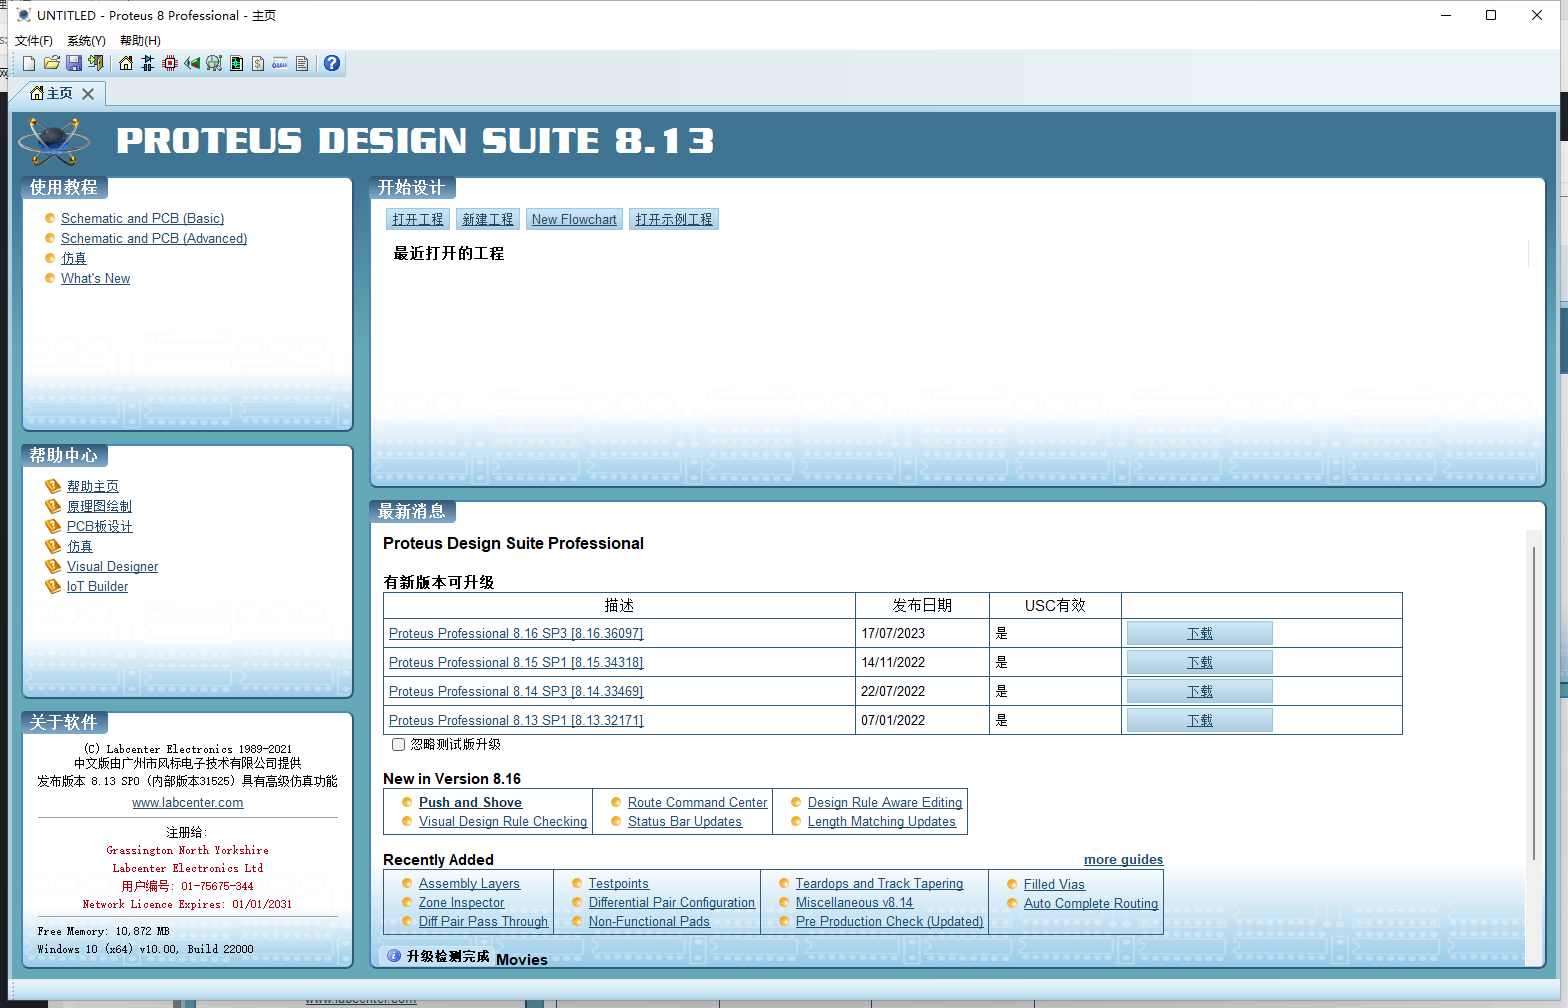Click the New Project toolbar icon
The width and height of the screenshot is (1568, 1008).
pyautogui.click(x=29, y=63)
